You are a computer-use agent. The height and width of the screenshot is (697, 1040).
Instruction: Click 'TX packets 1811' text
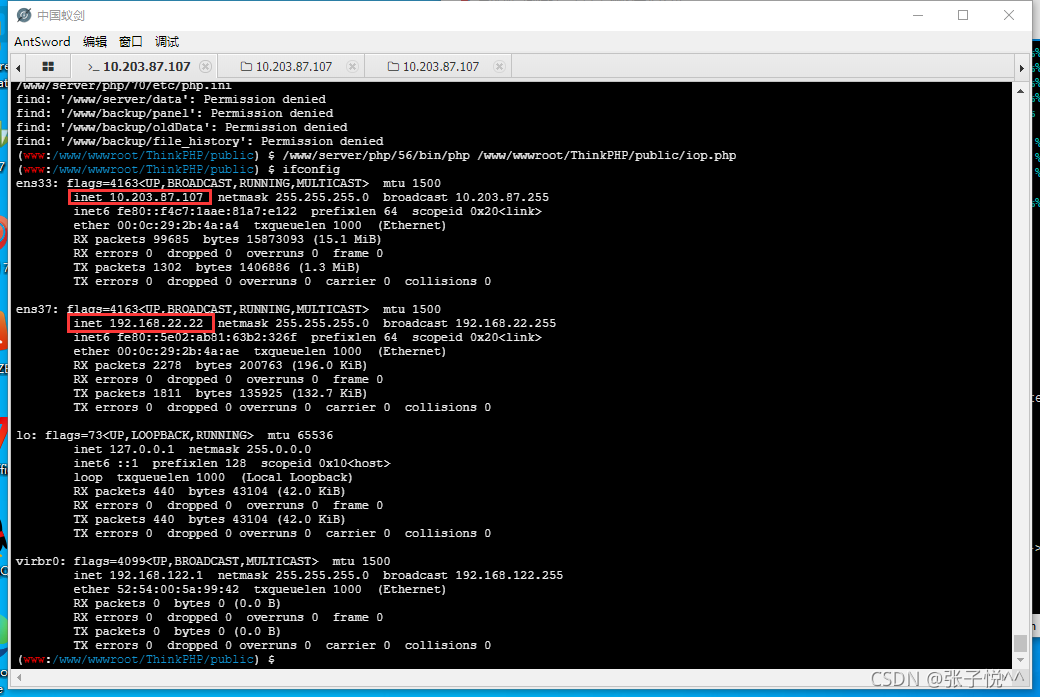[x=127, y=393]
